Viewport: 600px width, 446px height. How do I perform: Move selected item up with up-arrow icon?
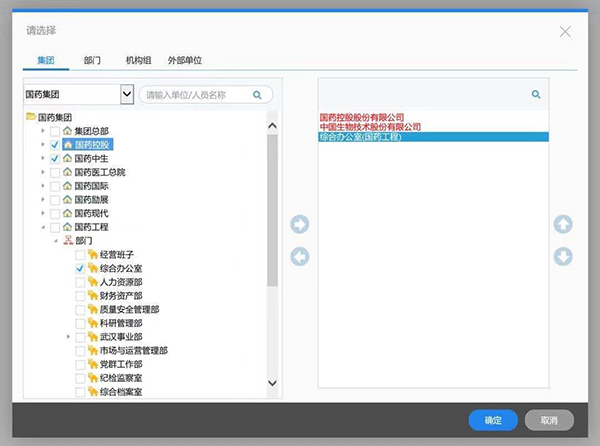563,224
